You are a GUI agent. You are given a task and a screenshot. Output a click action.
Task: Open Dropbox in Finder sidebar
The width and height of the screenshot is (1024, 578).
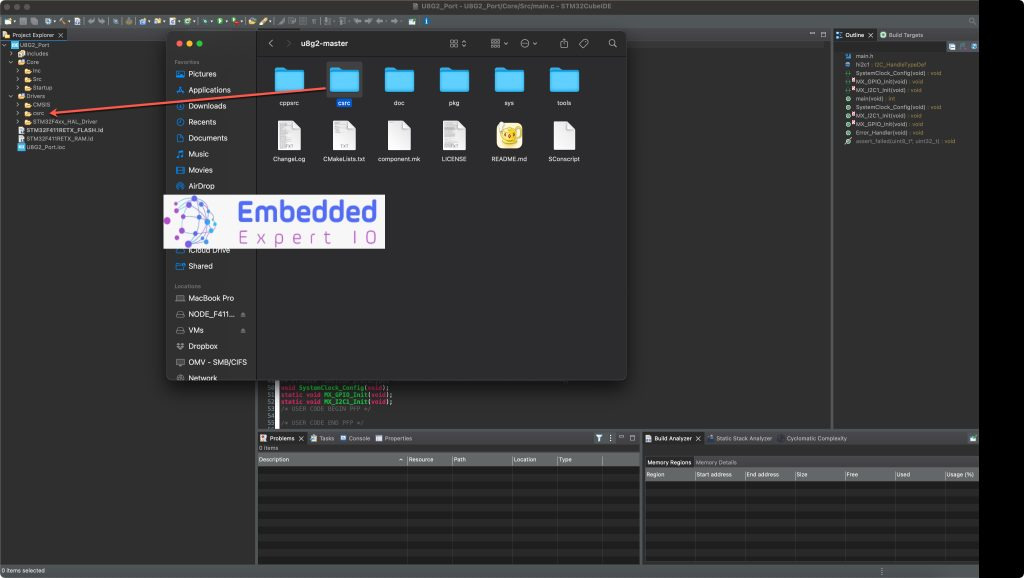[197, 346]
